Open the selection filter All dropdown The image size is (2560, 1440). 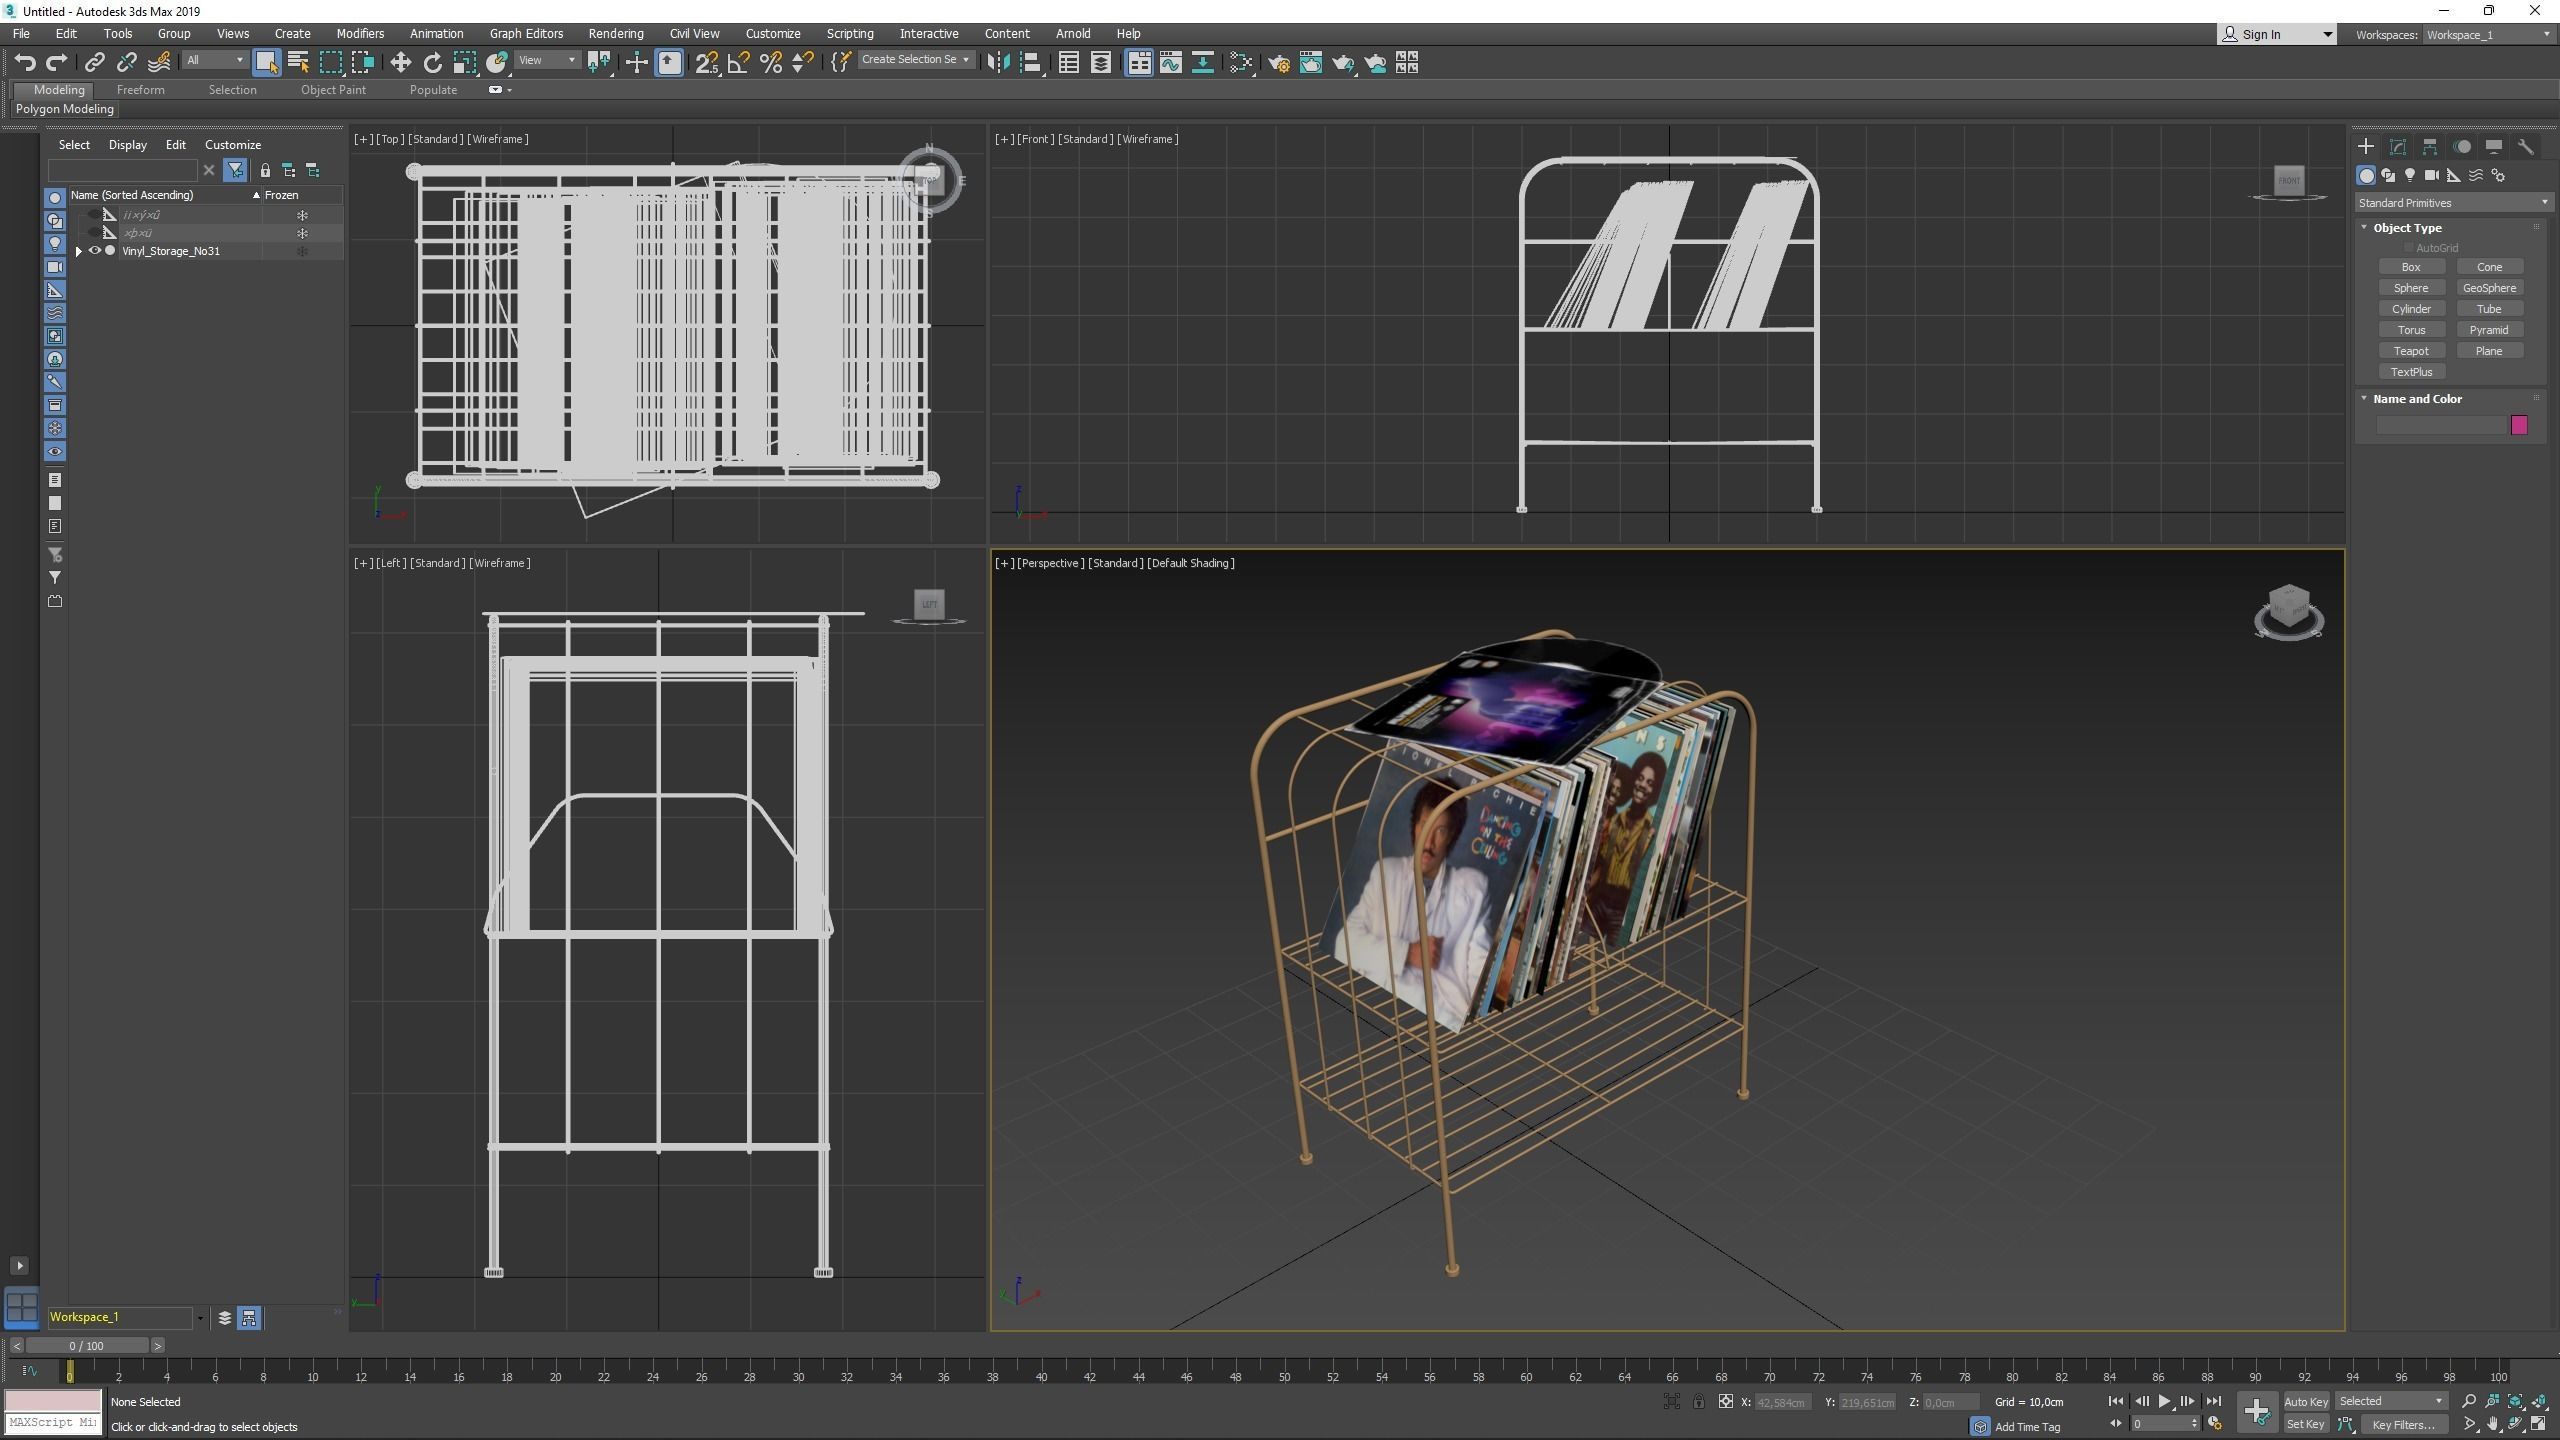tap(214, 60)
